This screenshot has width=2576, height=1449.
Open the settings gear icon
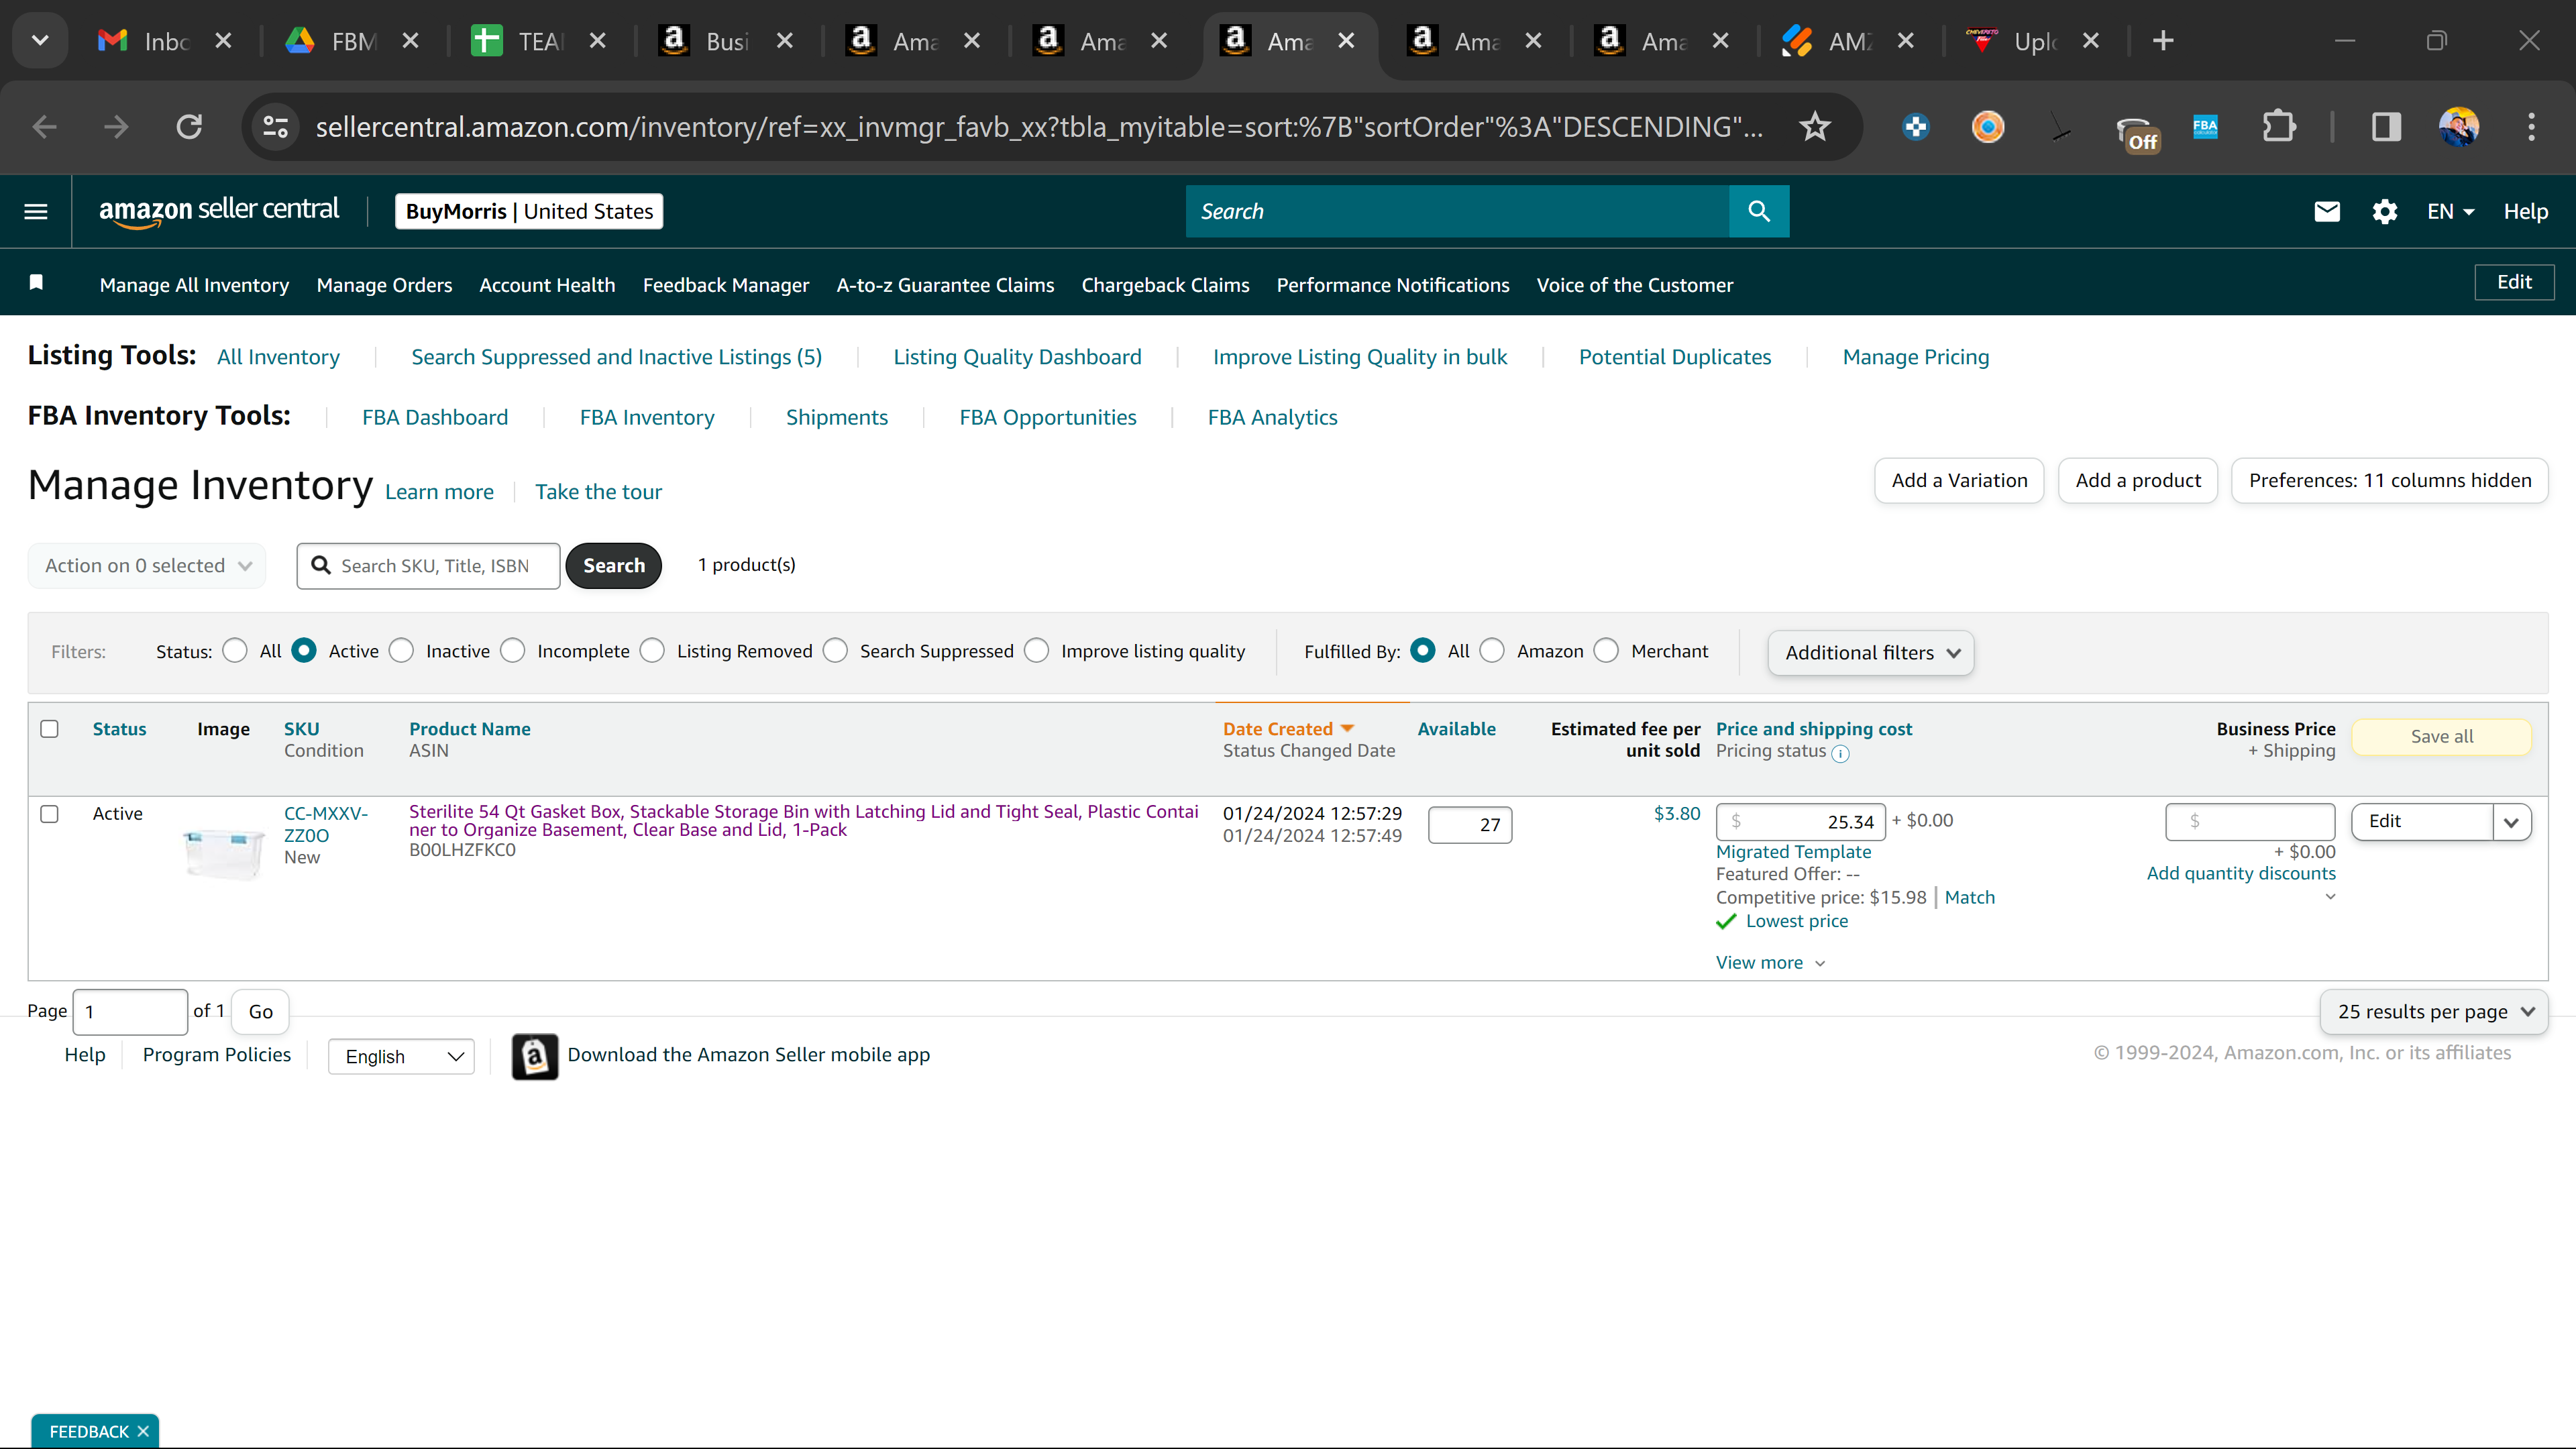(x=2385, y=211)
